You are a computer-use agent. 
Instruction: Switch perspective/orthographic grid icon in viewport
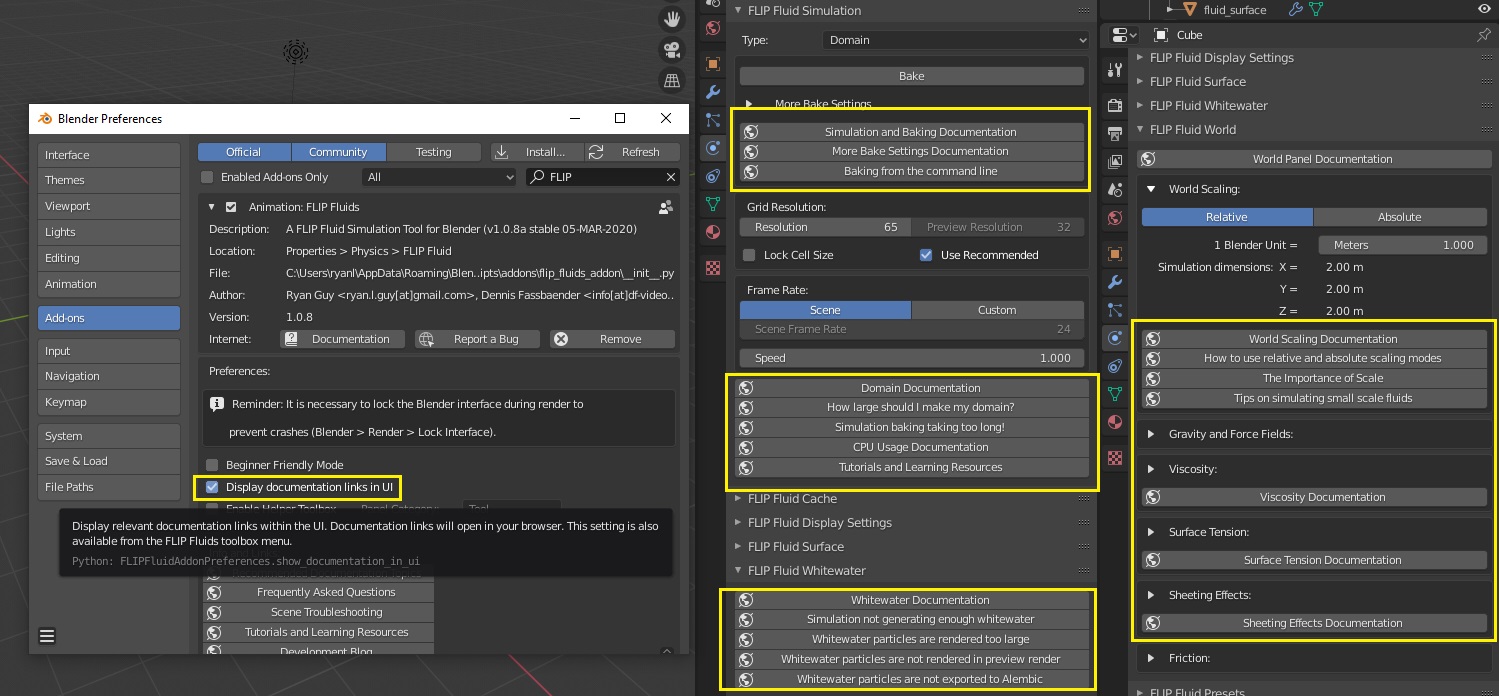point(672,80)
